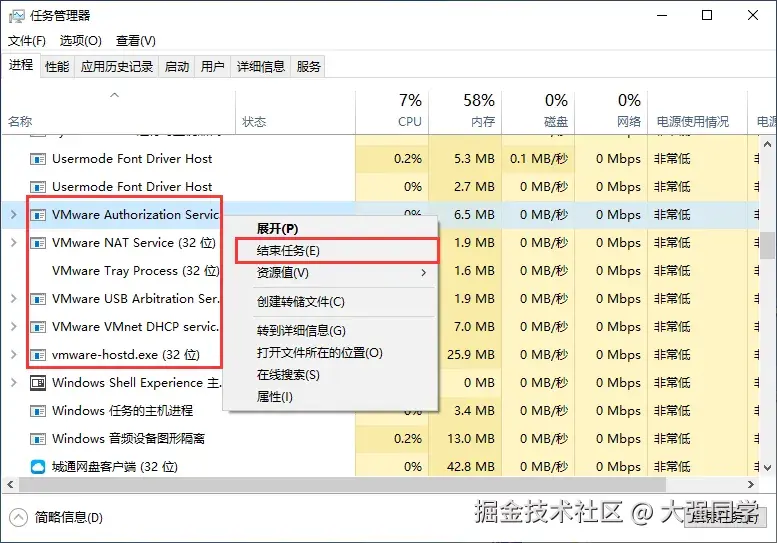Open the 资源值(V) submenu arrow
Screen dimensions: 777x543
[423, 272]
